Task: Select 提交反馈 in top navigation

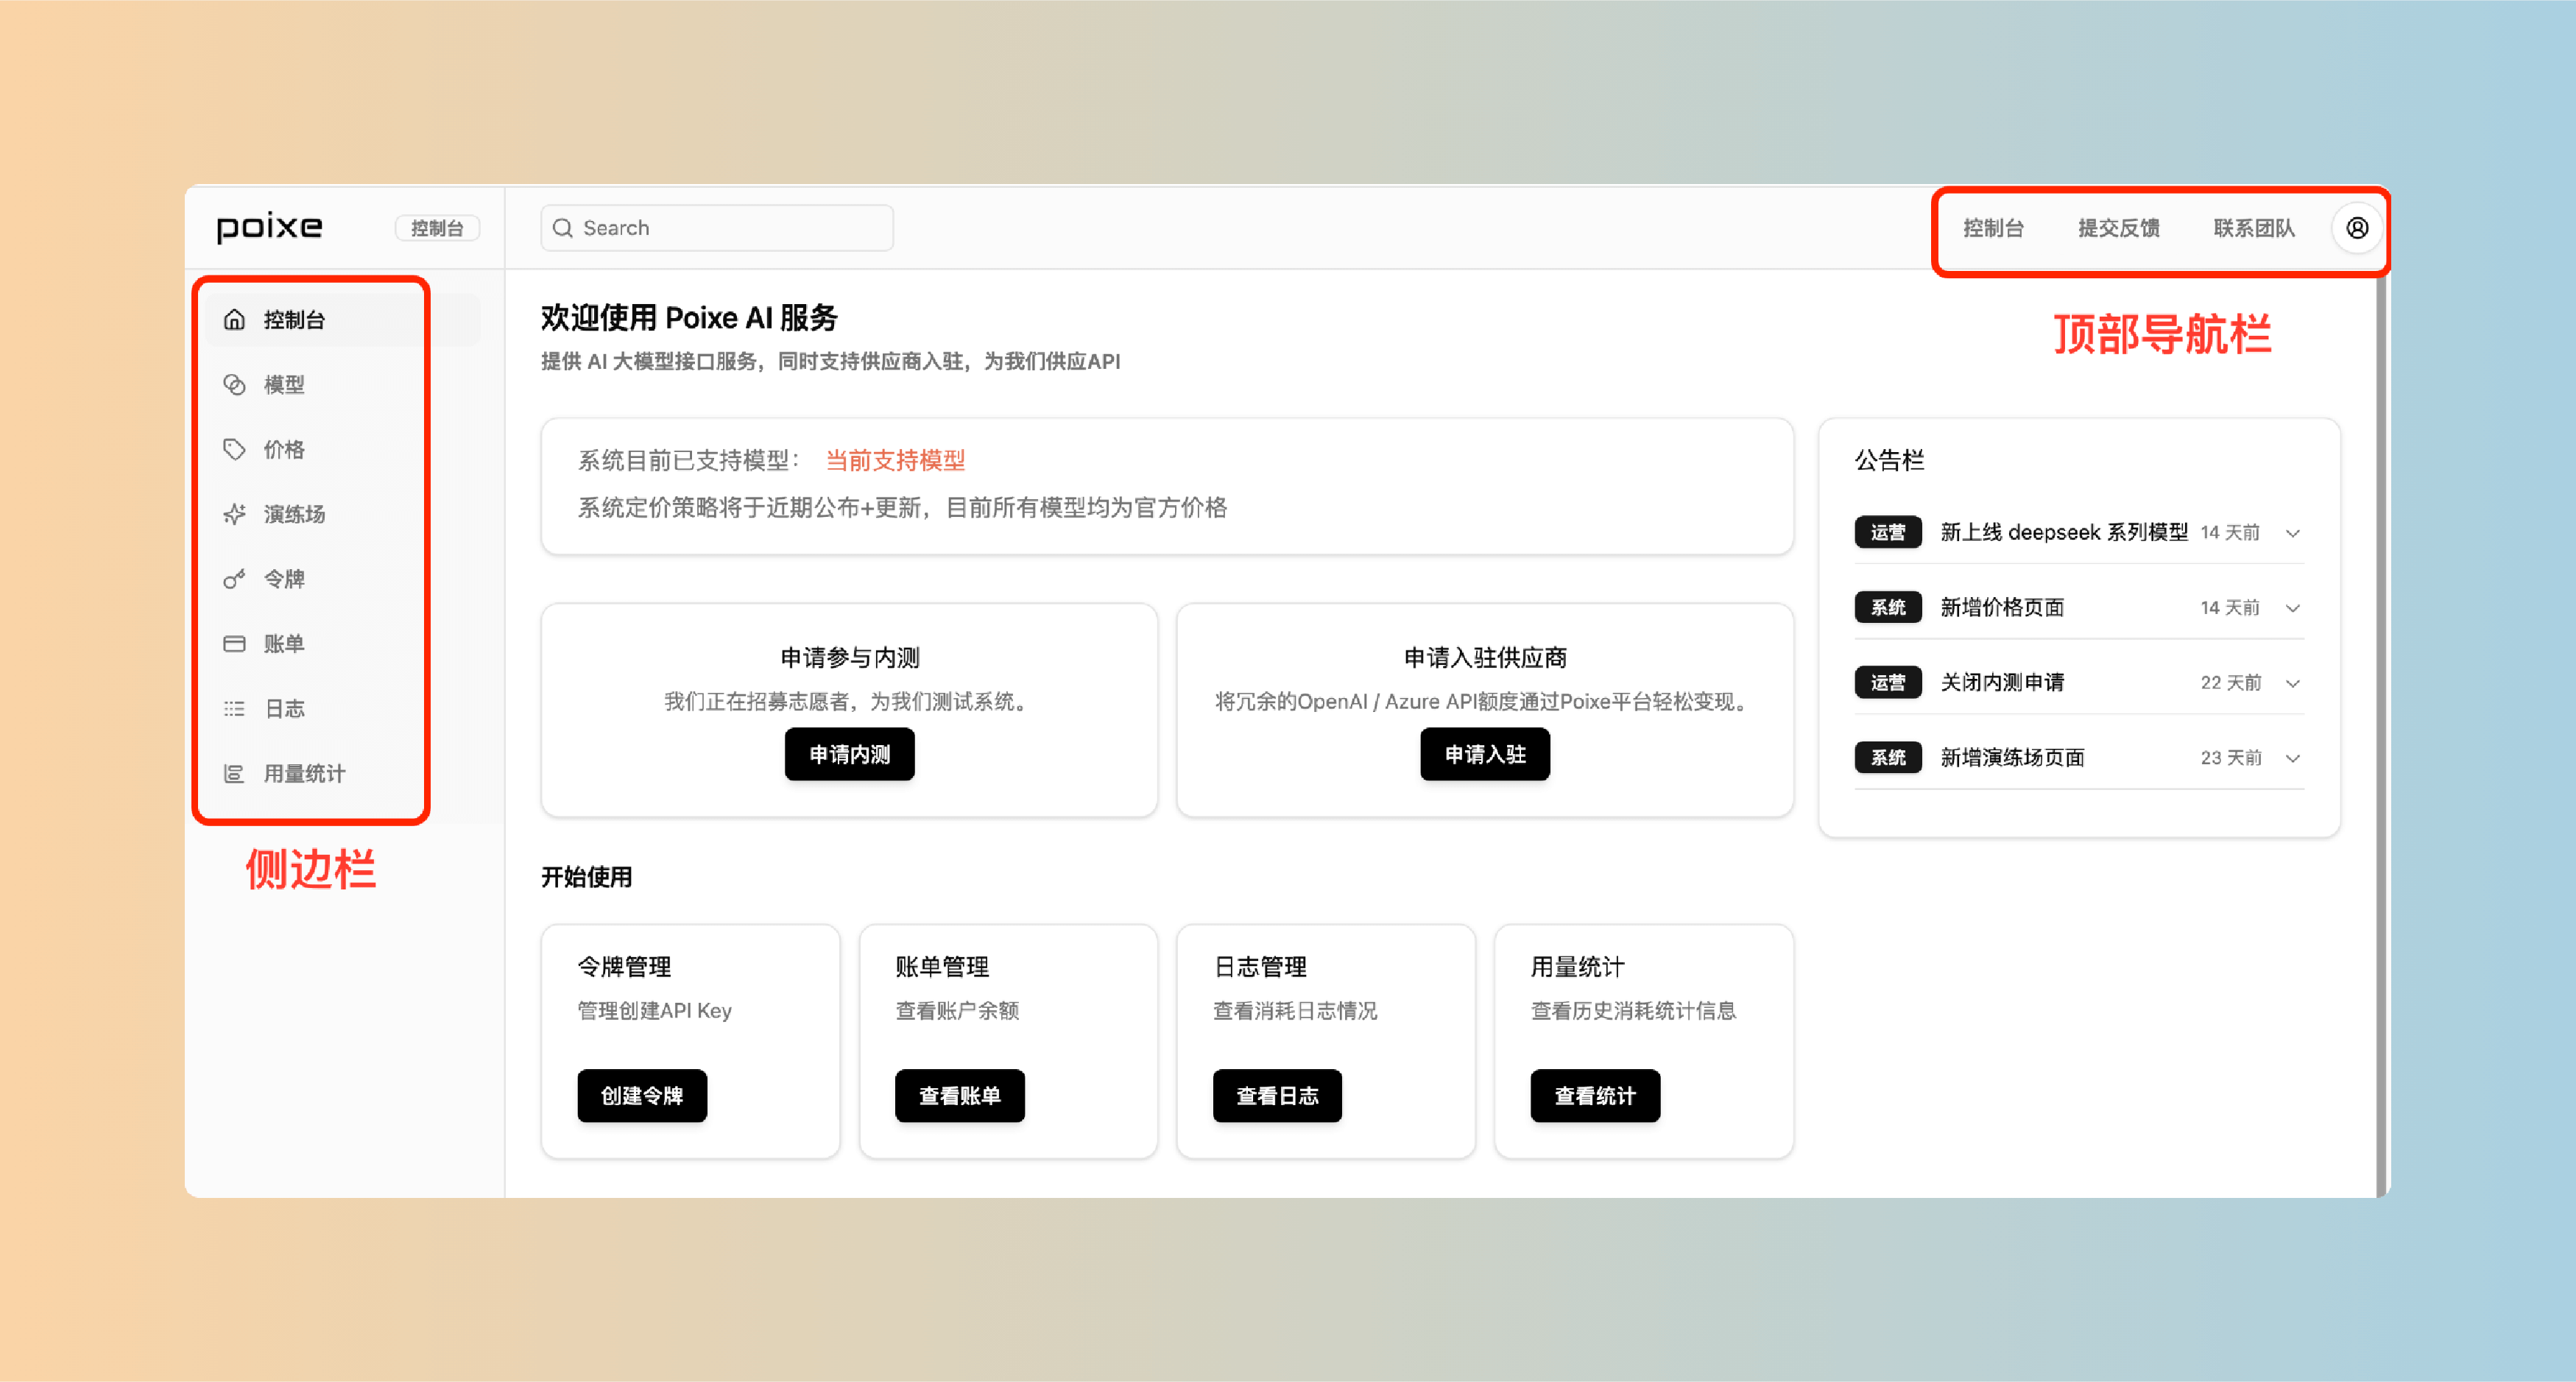Action: (x=2118, y=228)
